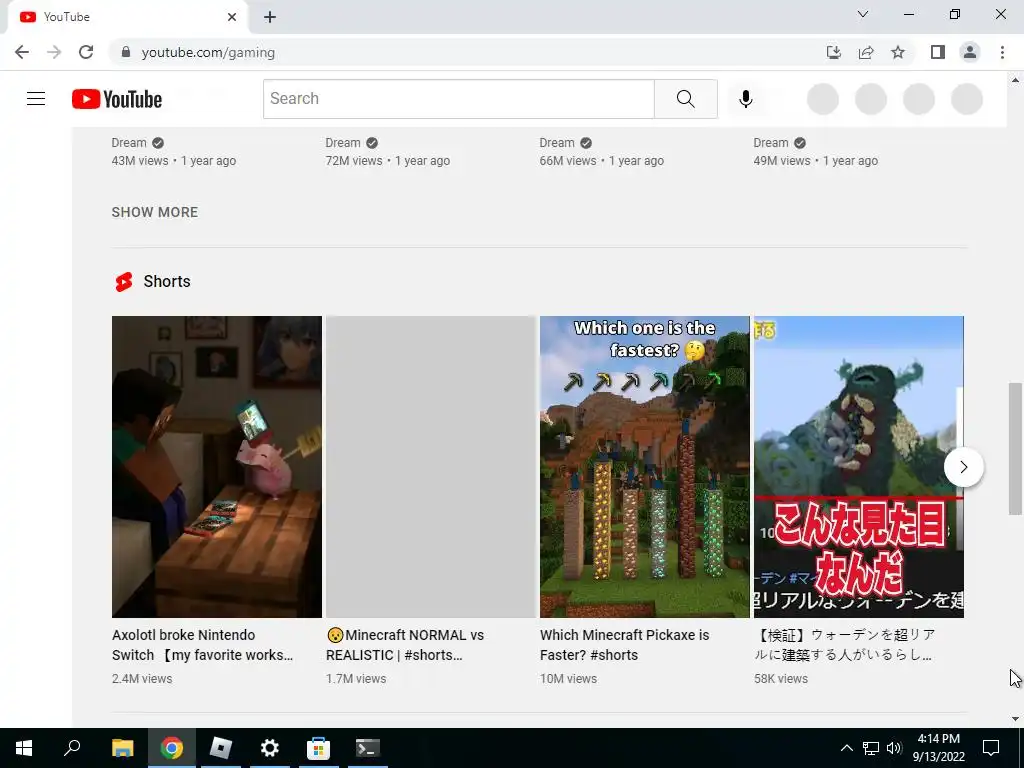Viewport: 1024px width, 768px height.
Task: Open Microsoft Store from taskbar
Action: [318, 748]
